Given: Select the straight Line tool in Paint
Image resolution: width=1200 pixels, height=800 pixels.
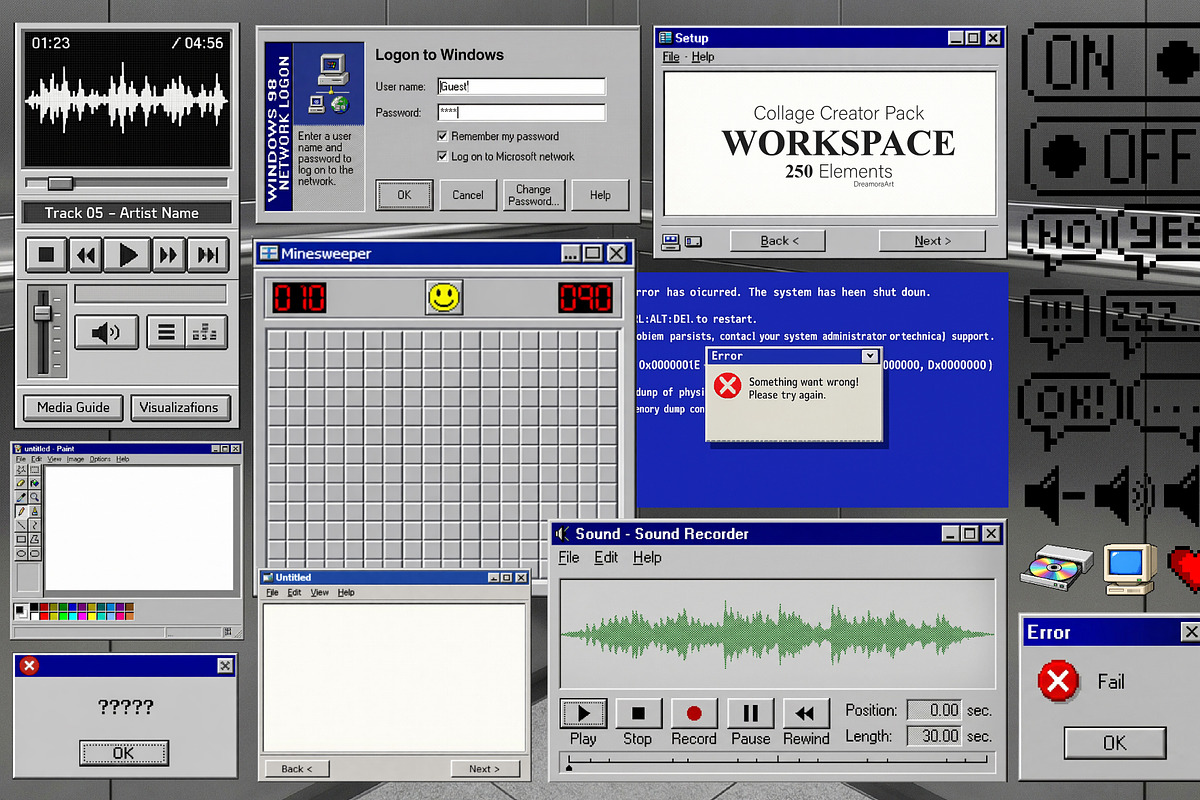Looking at the screenshot, I should click(x=21, y=525).
